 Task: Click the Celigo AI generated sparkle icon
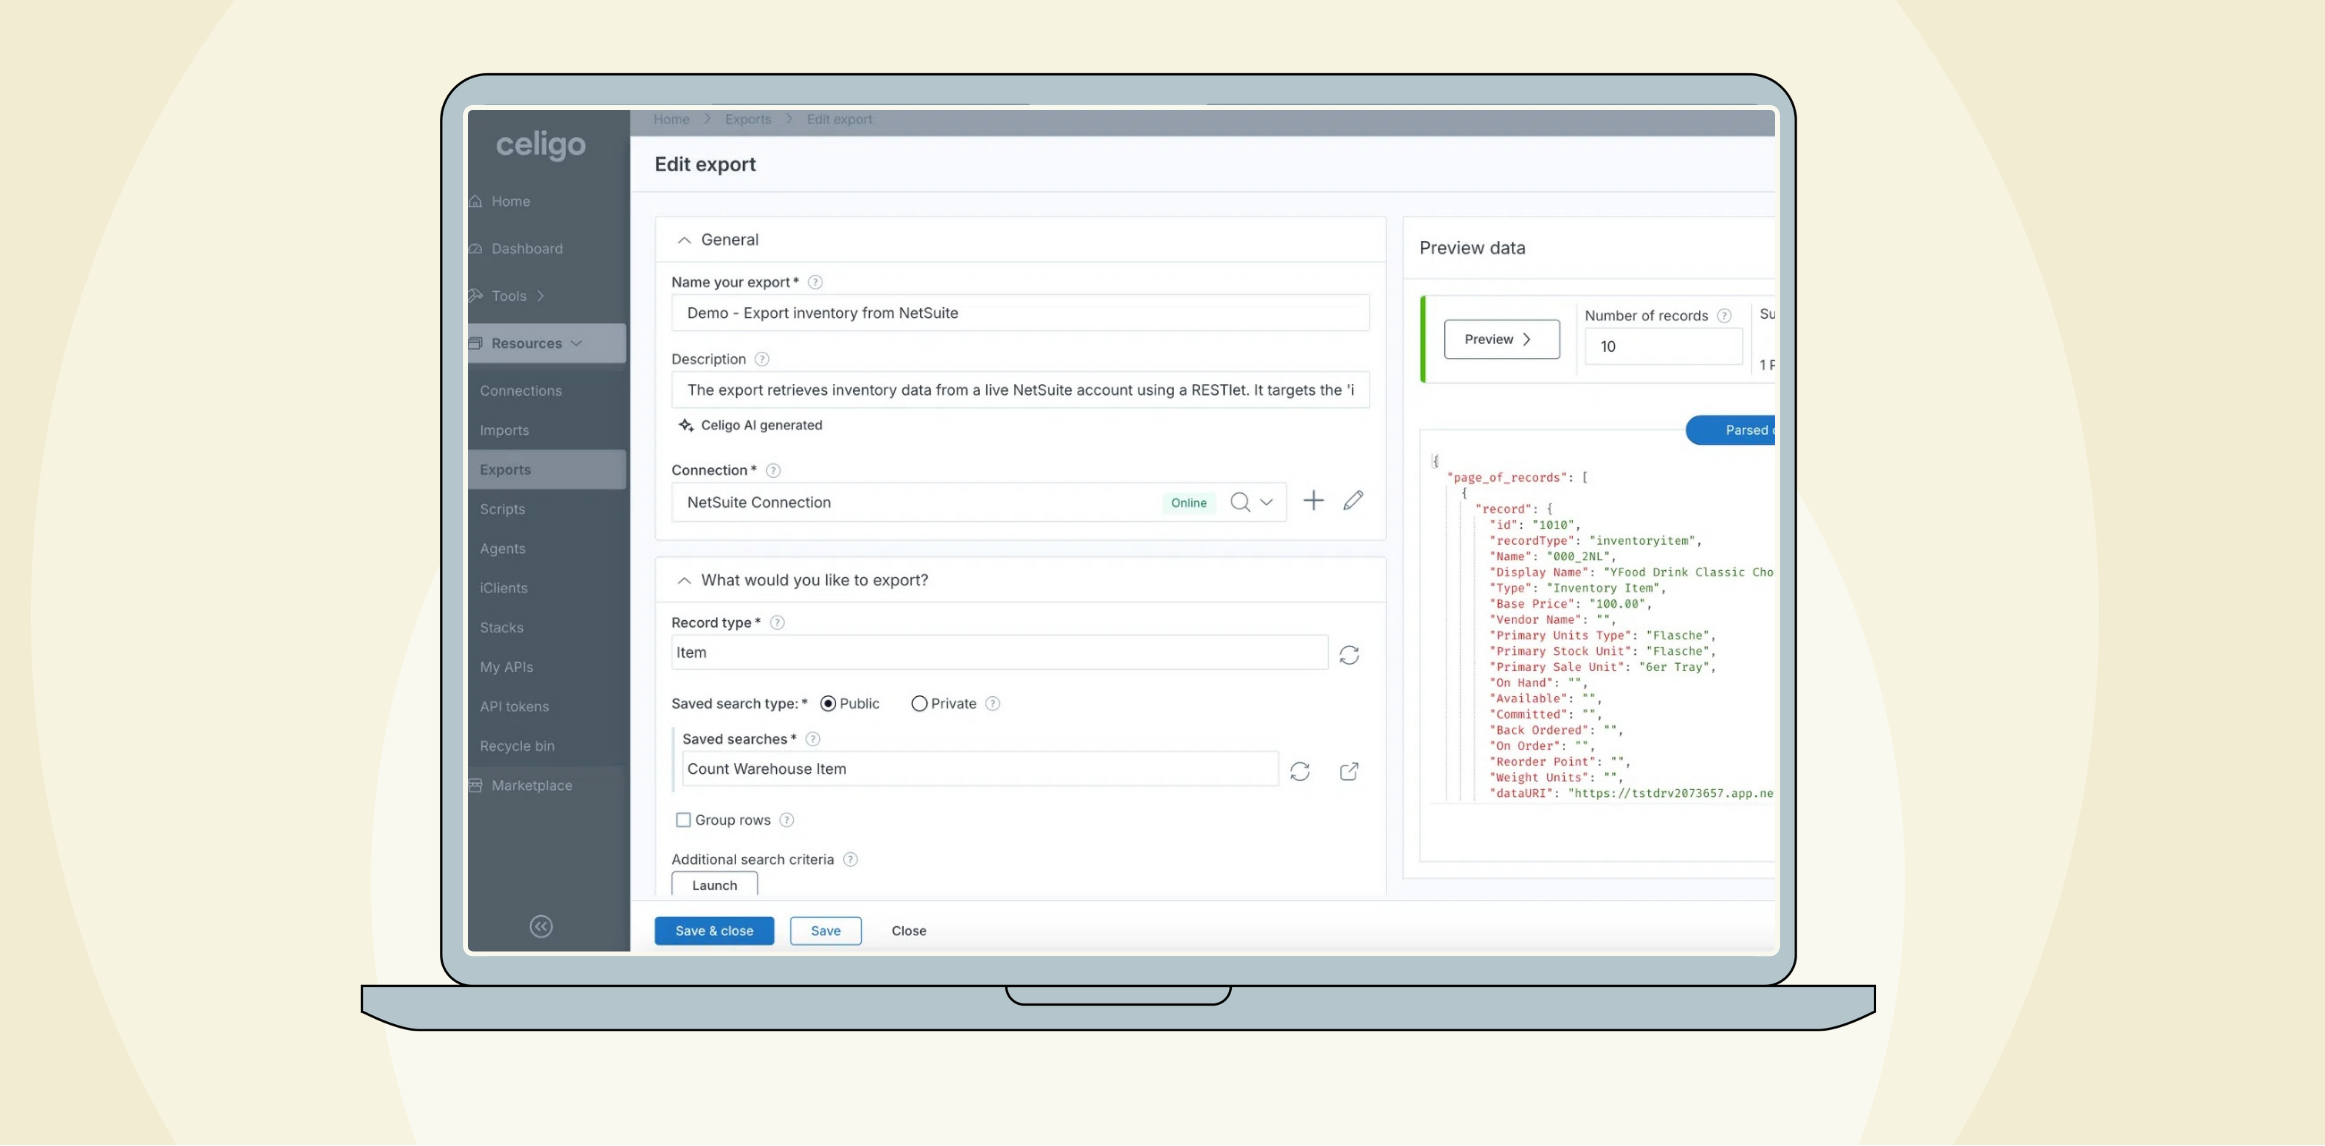[686, 426]
